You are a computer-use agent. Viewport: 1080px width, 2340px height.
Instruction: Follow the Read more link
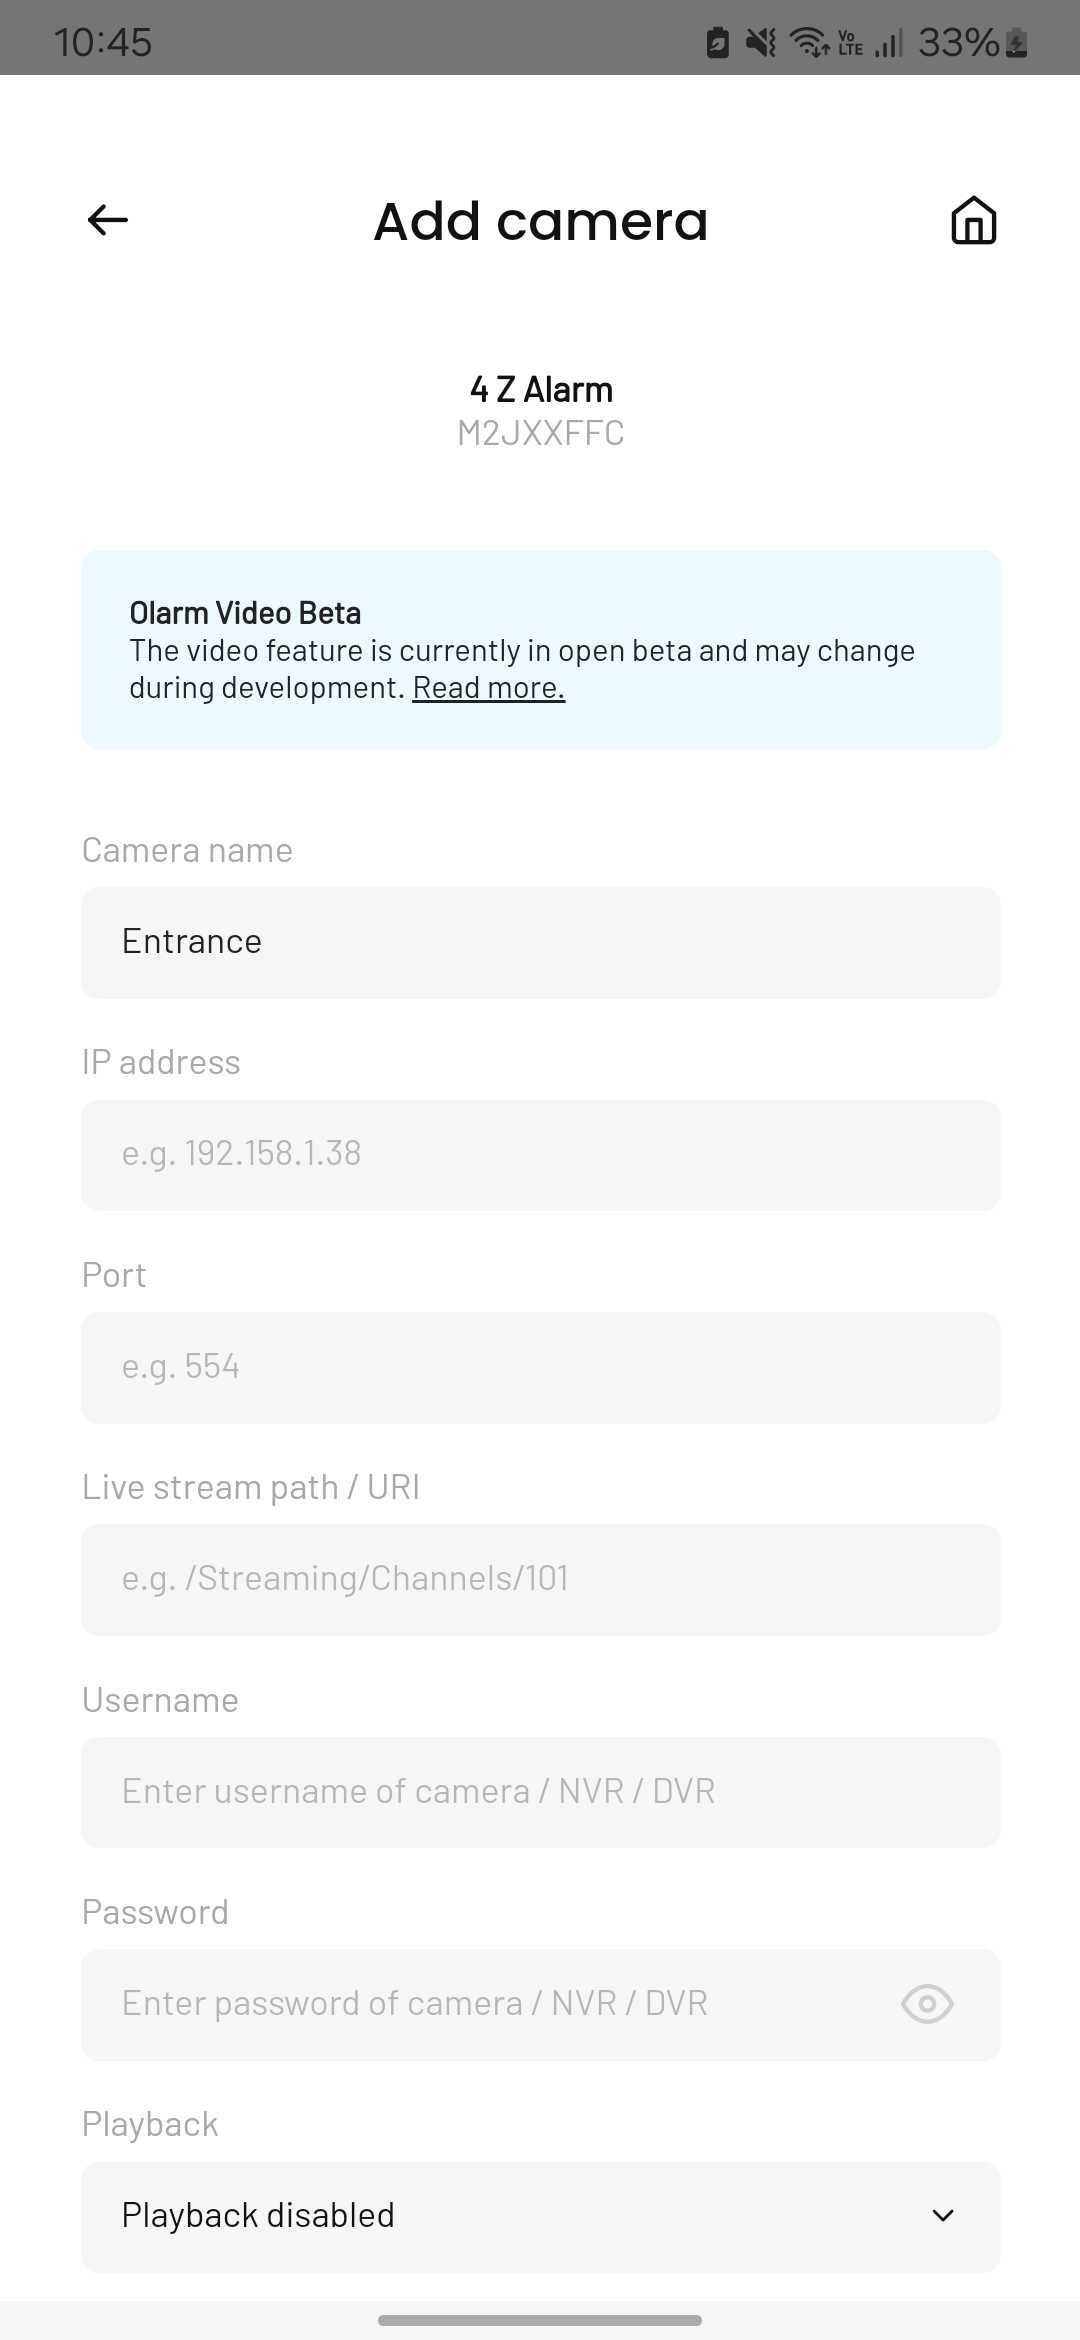coord(489,688)
